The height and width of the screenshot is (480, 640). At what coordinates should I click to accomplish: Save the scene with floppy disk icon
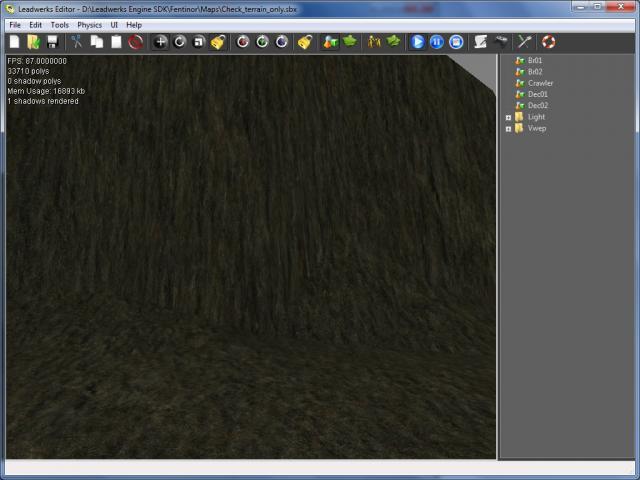click(x=51, y=42)
